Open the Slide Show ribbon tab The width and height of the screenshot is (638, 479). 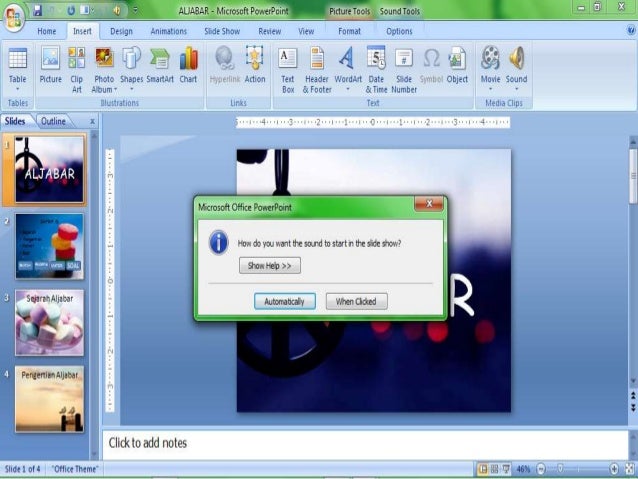(x=222, y=31)
